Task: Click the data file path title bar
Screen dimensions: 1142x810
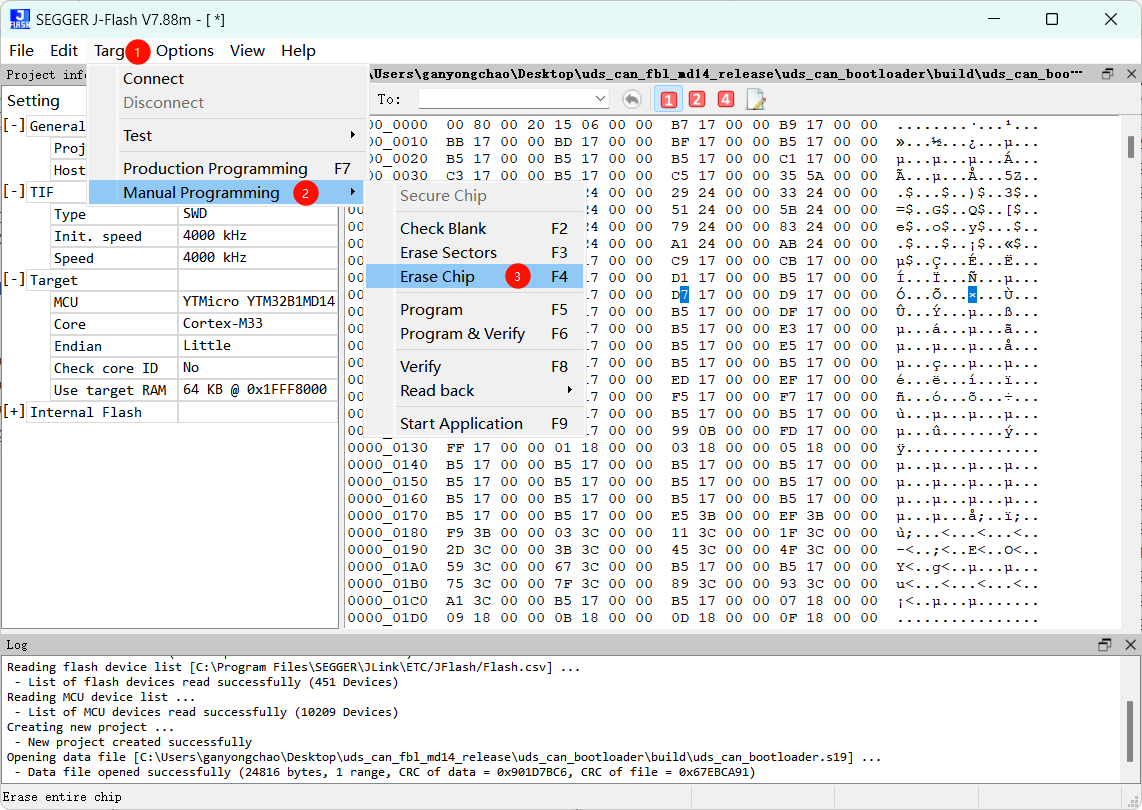Action: pos(725,74)
